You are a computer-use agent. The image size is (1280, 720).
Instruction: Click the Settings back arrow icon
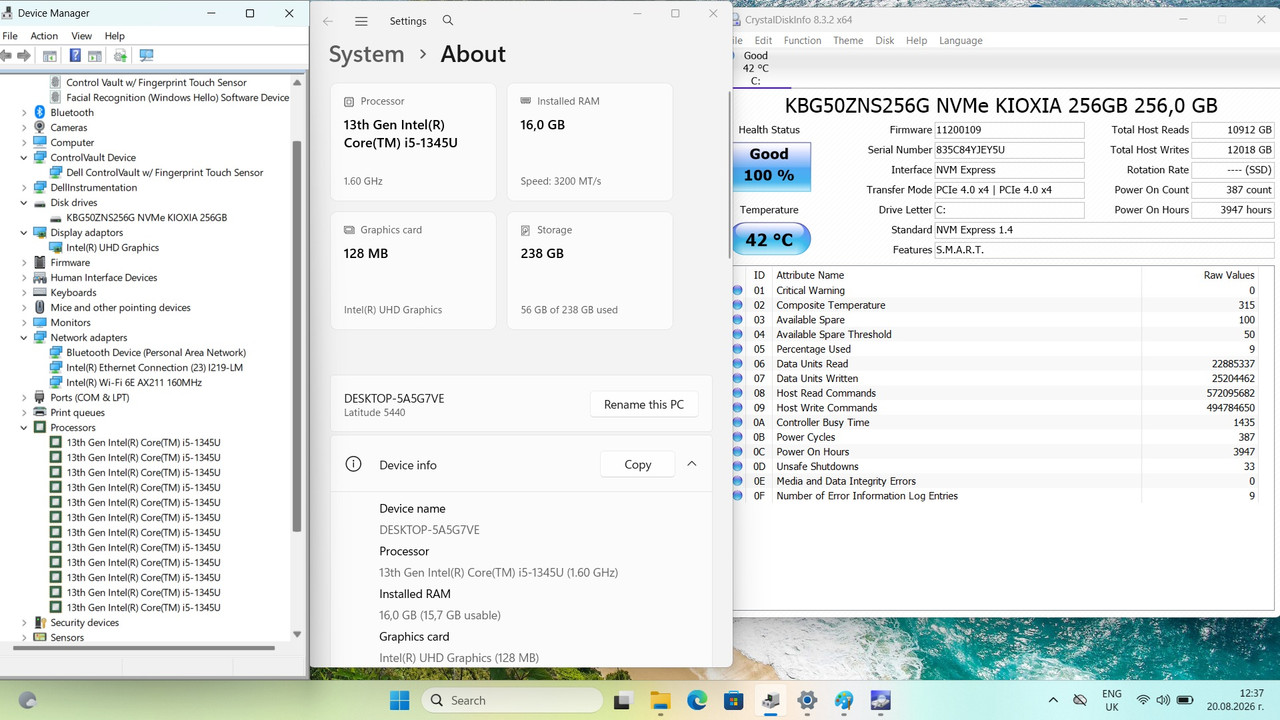328,21
